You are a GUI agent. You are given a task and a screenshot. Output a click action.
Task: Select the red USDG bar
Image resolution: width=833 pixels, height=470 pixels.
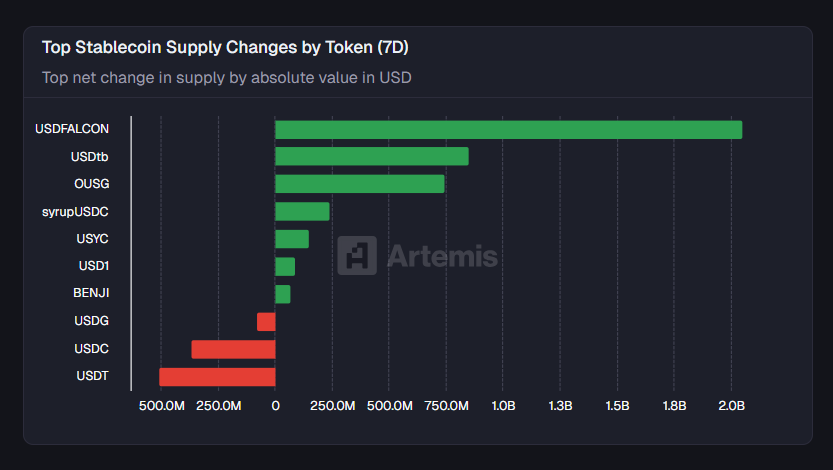click(266, 321)
